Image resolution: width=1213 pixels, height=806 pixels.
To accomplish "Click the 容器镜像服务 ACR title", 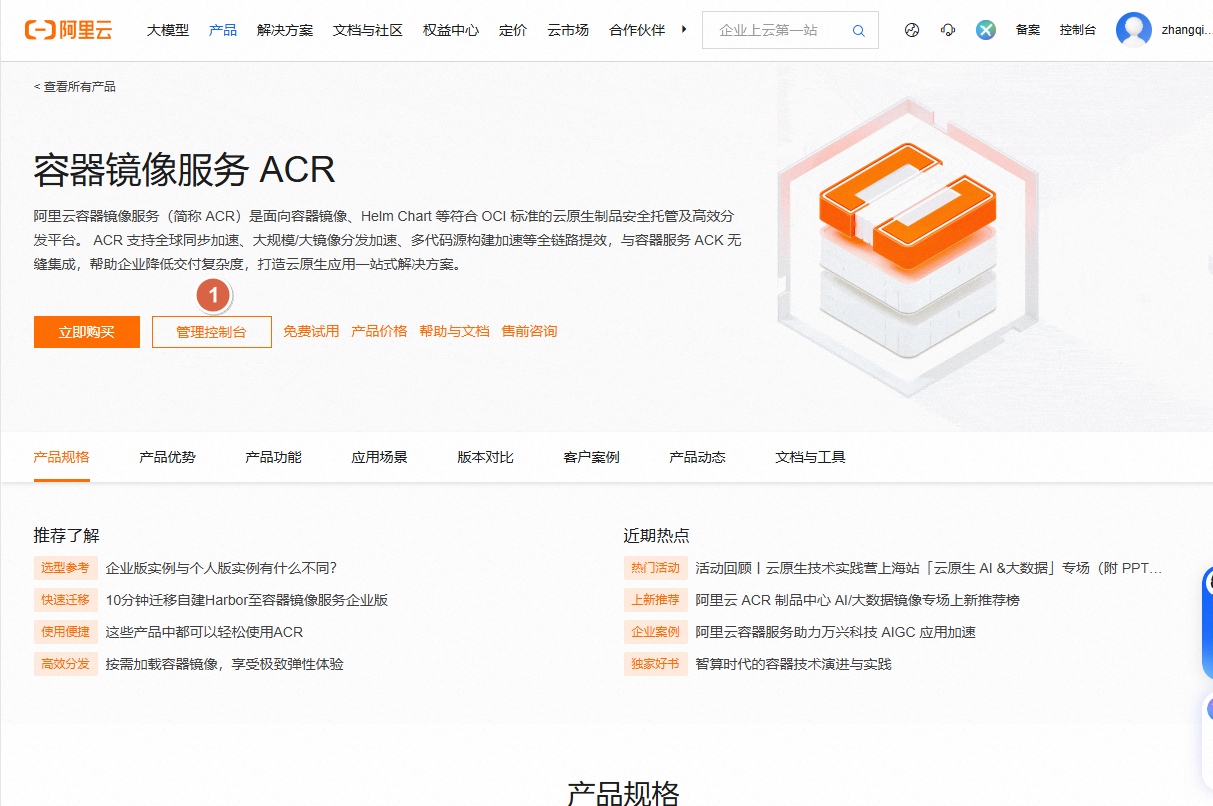I will [184, 170].
